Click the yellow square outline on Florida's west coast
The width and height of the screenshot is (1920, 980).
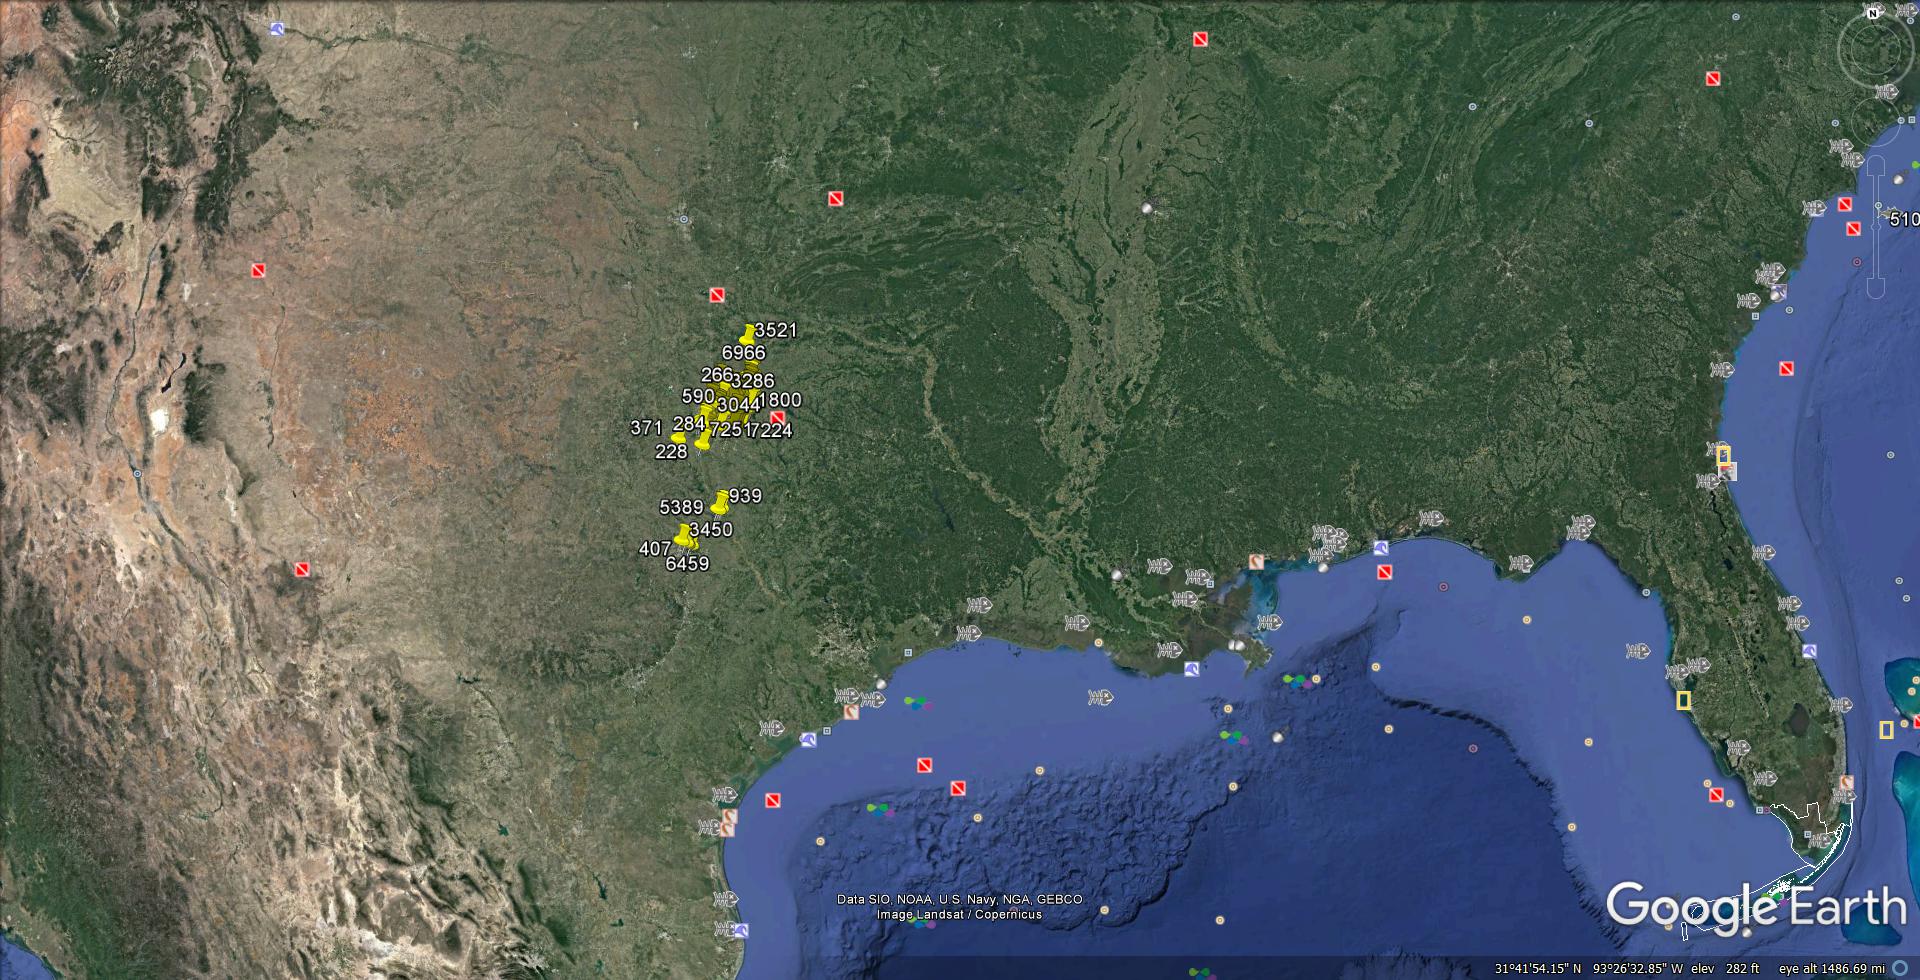(x=1683, y=701)
